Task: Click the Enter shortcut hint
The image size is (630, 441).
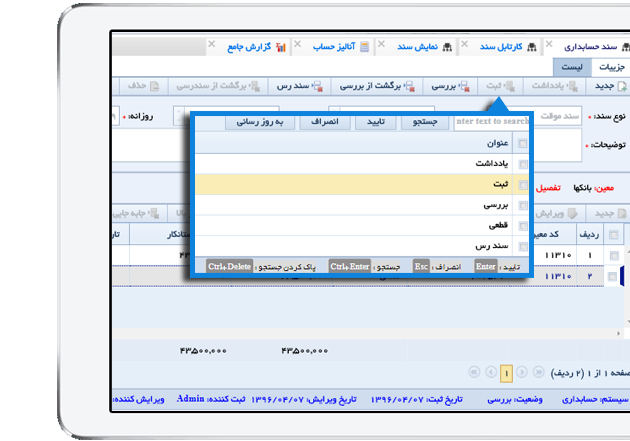Action: click(485, 267)
